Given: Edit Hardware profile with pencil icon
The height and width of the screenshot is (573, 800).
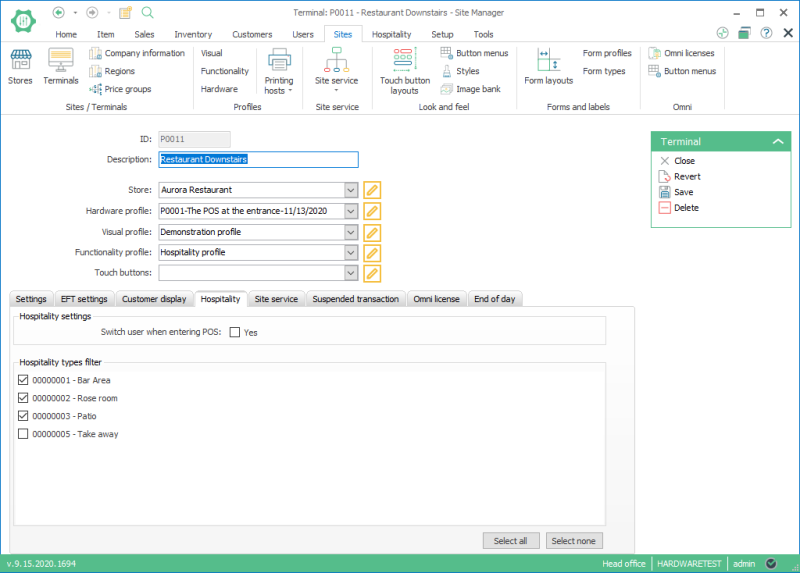Looking at the screenshot, I should pyautogui.click(x=372, y=211).
